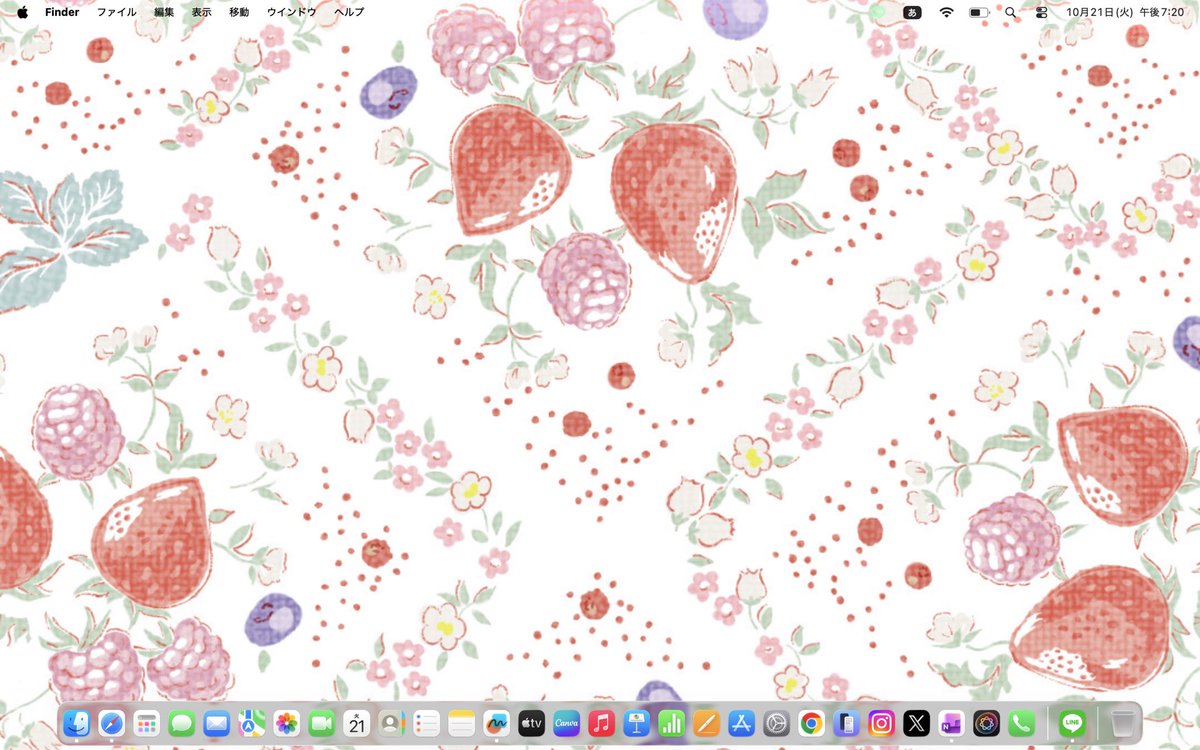
Task: Open the Messages app in Dock
Action: (182, 722)
